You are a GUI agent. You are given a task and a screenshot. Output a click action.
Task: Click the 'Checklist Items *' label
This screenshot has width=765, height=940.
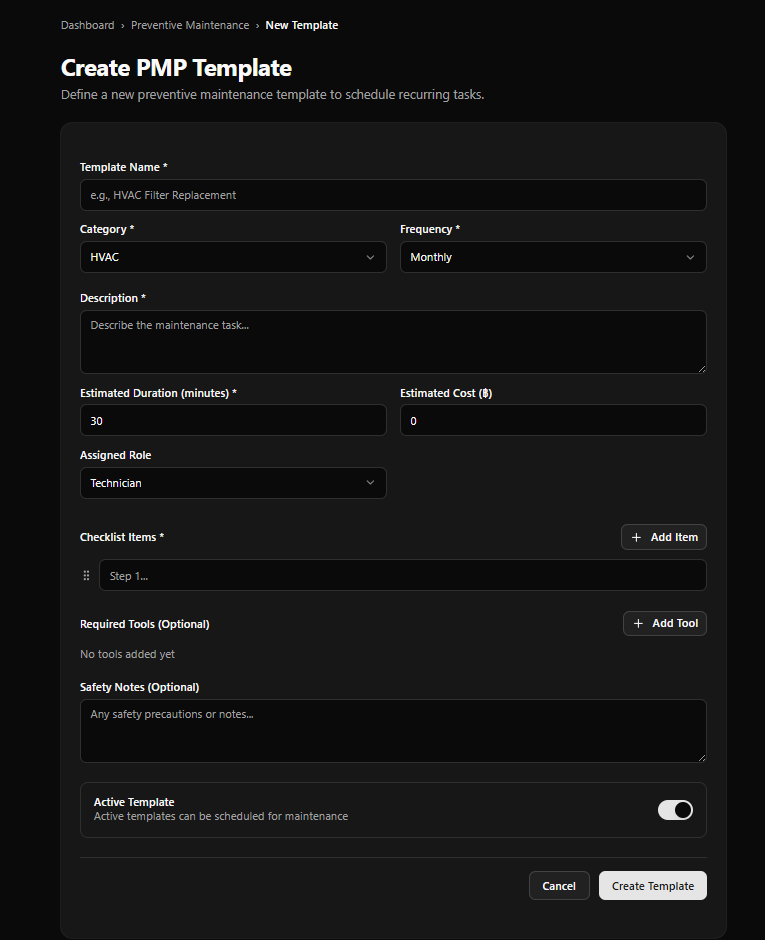pyautogui.click(x=122, y=537)
